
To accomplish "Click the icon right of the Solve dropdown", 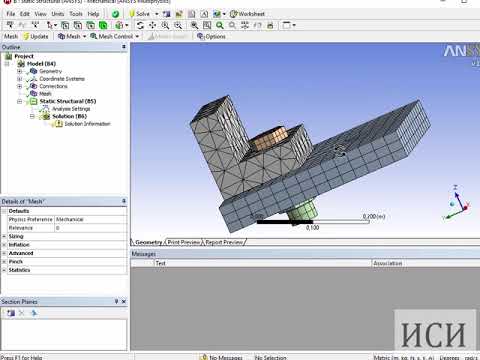I will (166, 14).
